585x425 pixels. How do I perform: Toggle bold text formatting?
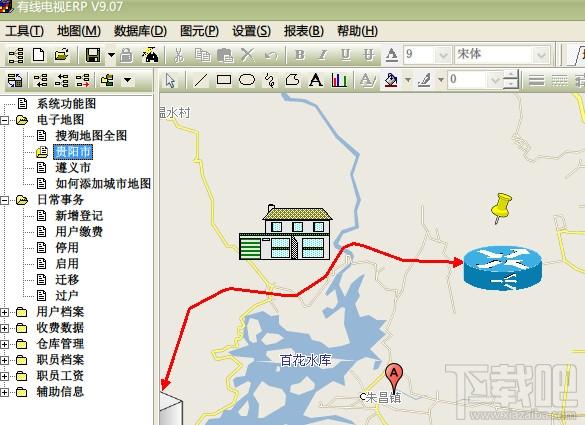pos(300,55)
